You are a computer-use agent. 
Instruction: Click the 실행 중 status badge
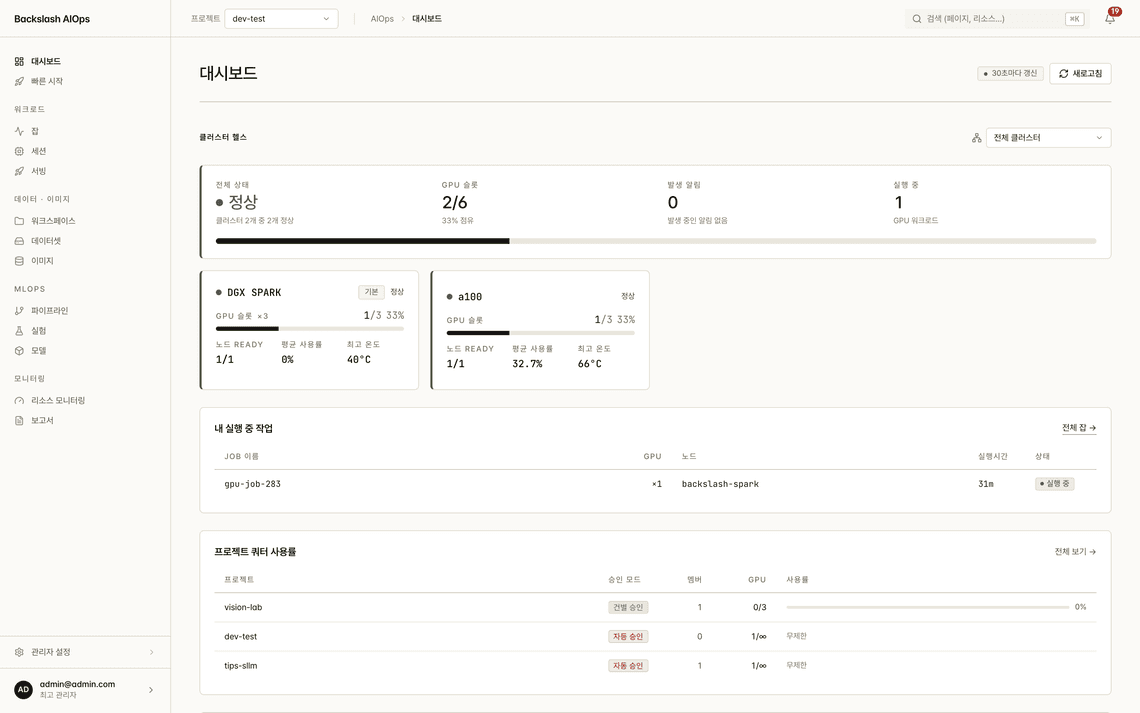pos(1054,484)
